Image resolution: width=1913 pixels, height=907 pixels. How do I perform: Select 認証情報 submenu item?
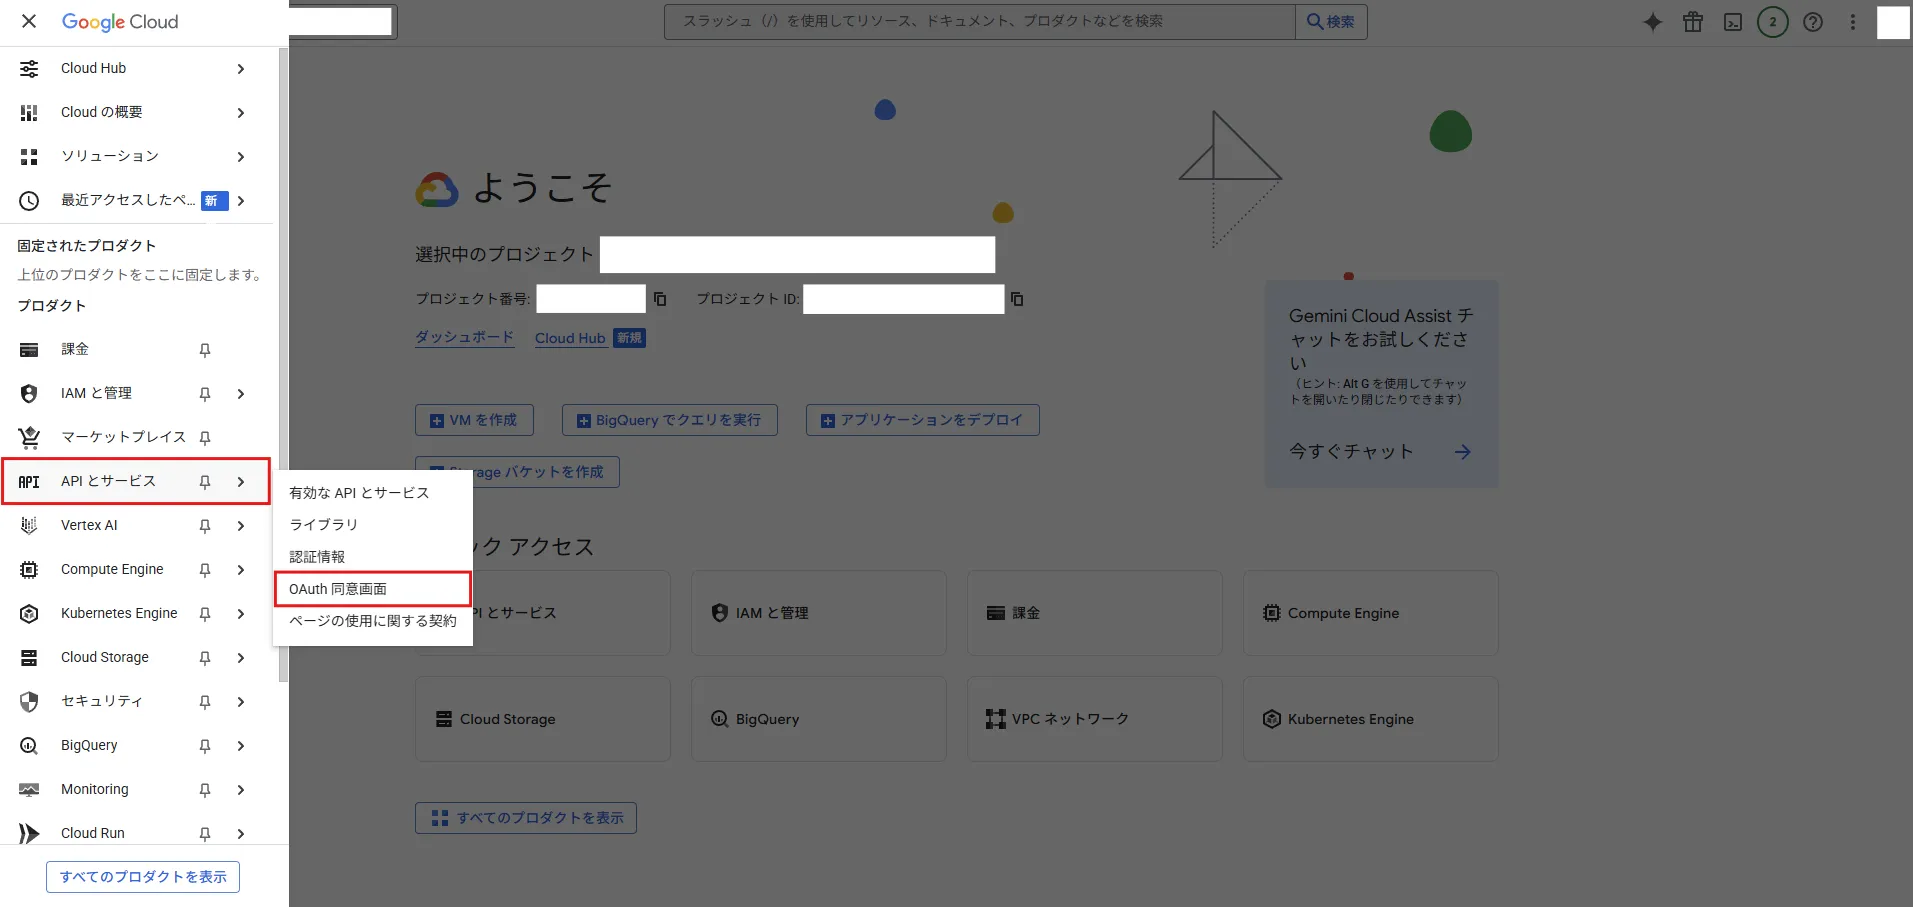372,557
